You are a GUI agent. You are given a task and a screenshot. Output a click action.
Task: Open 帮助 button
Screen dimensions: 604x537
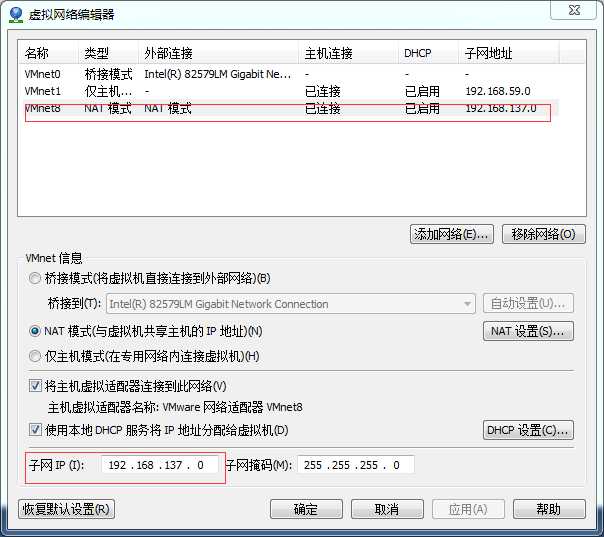pyautogui.click(x=549, y=509)
